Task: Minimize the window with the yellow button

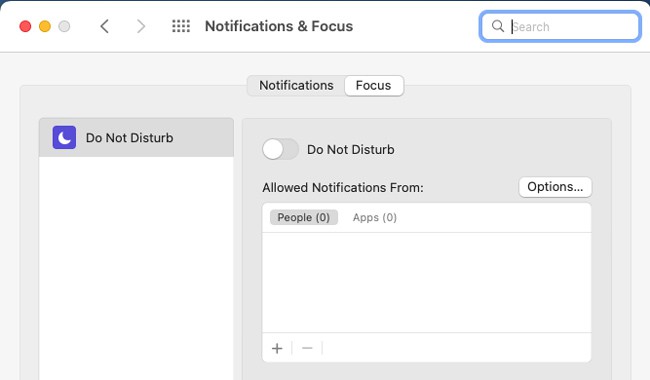Action: click(x=45, y=27)
